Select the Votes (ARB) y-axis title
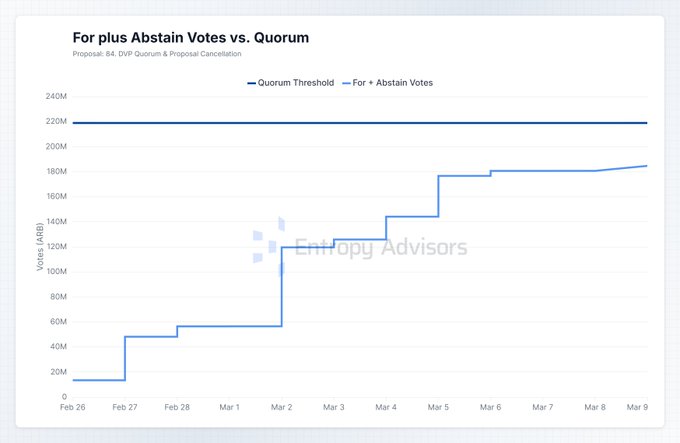Viewport: 680px width, 443px height. (39, 247)
